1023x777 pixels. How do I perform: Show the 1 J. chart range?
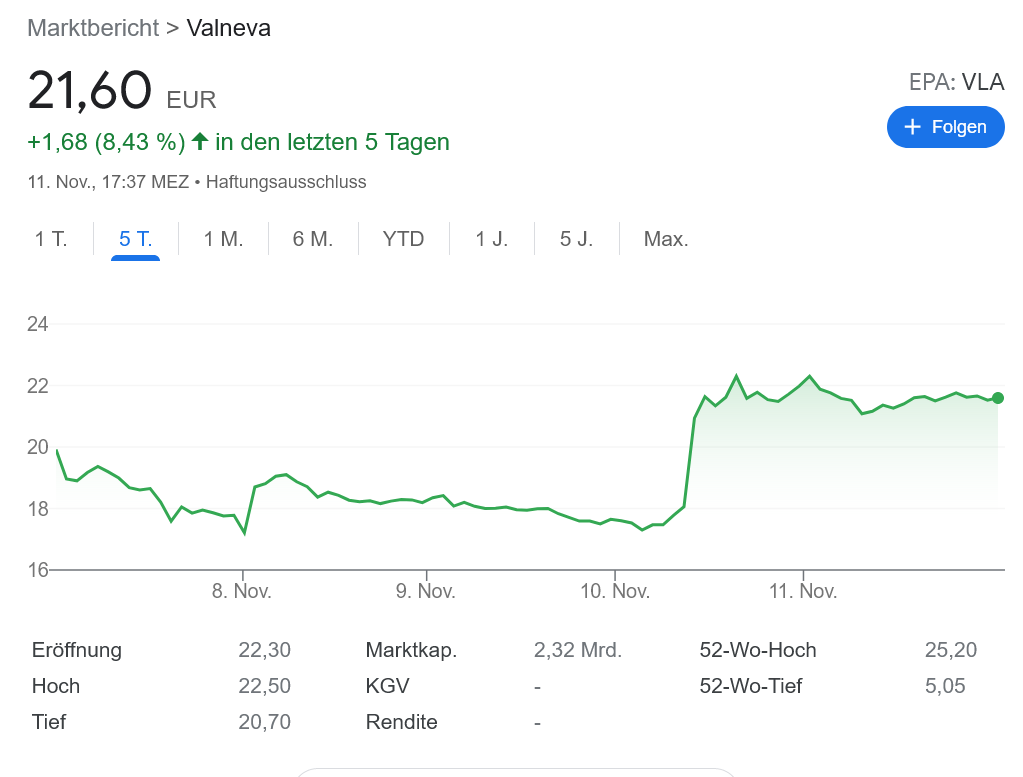(491, 239)
